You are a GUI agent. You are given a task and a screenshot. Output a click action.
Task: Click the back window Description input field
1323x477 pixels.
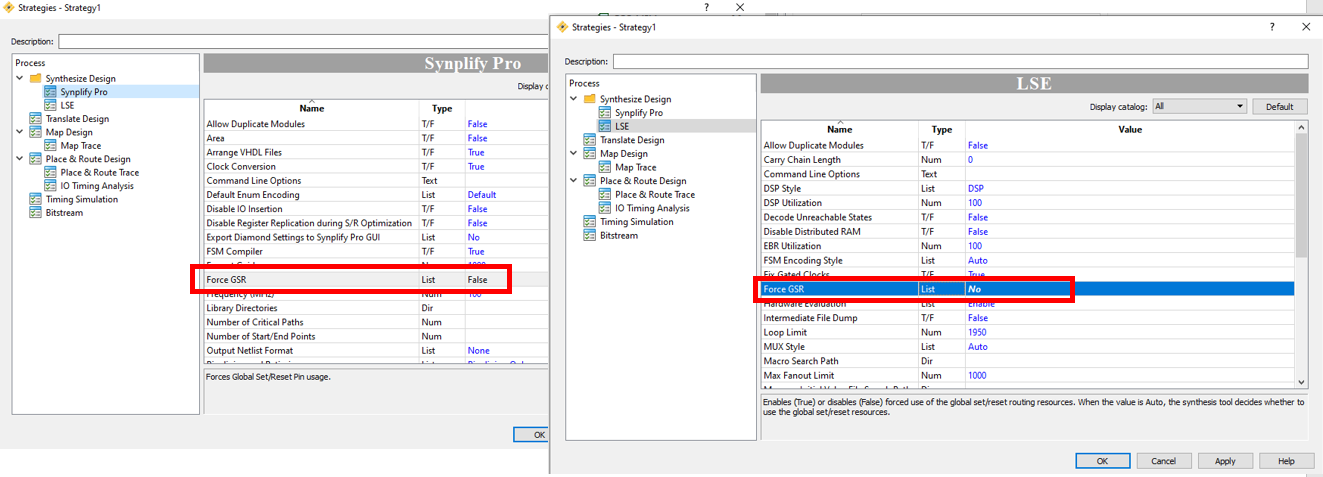[x=303, y=41]
